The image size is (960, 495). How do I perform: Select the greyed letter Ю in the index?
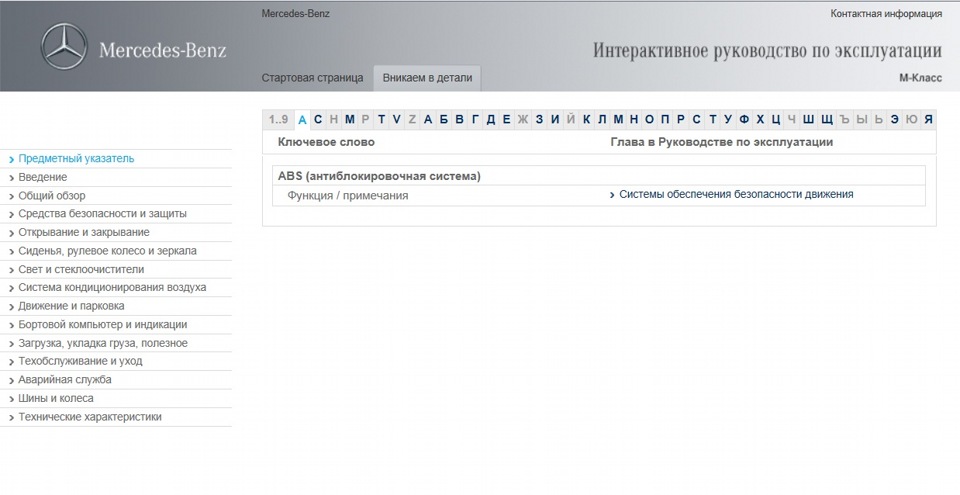pos(911,119)
